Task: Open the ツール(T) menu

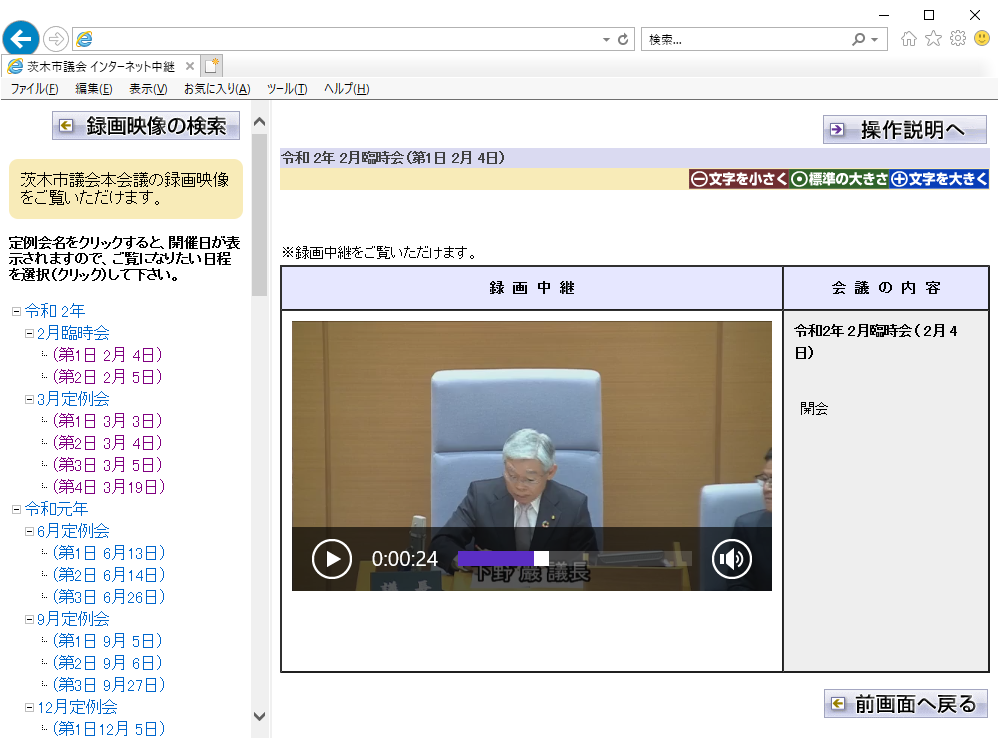Action: (287, 89)
